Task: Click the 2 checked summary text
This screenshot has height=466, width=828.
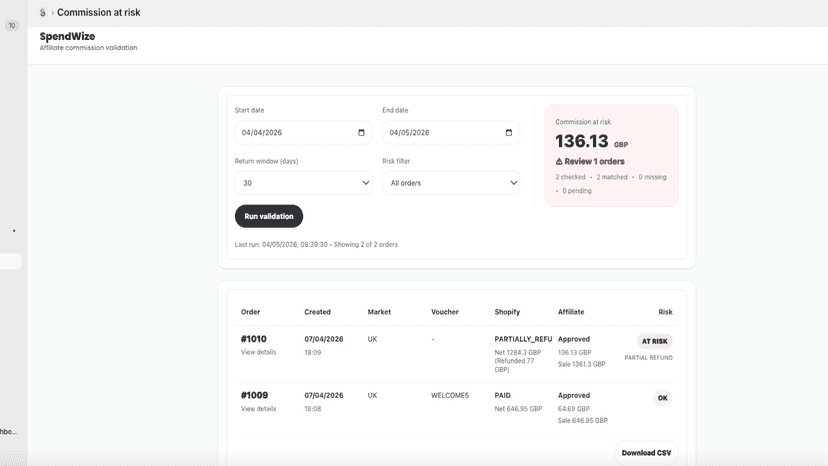Action: coord(570,177)
